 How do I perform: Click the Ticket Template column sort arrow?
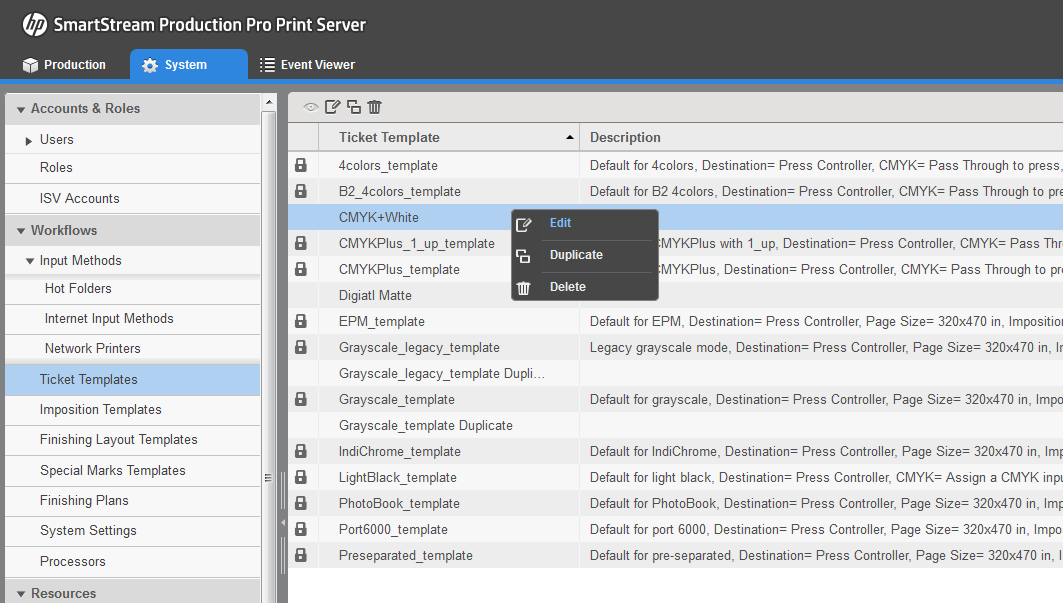pyautogui.click(x=569, y=135)
